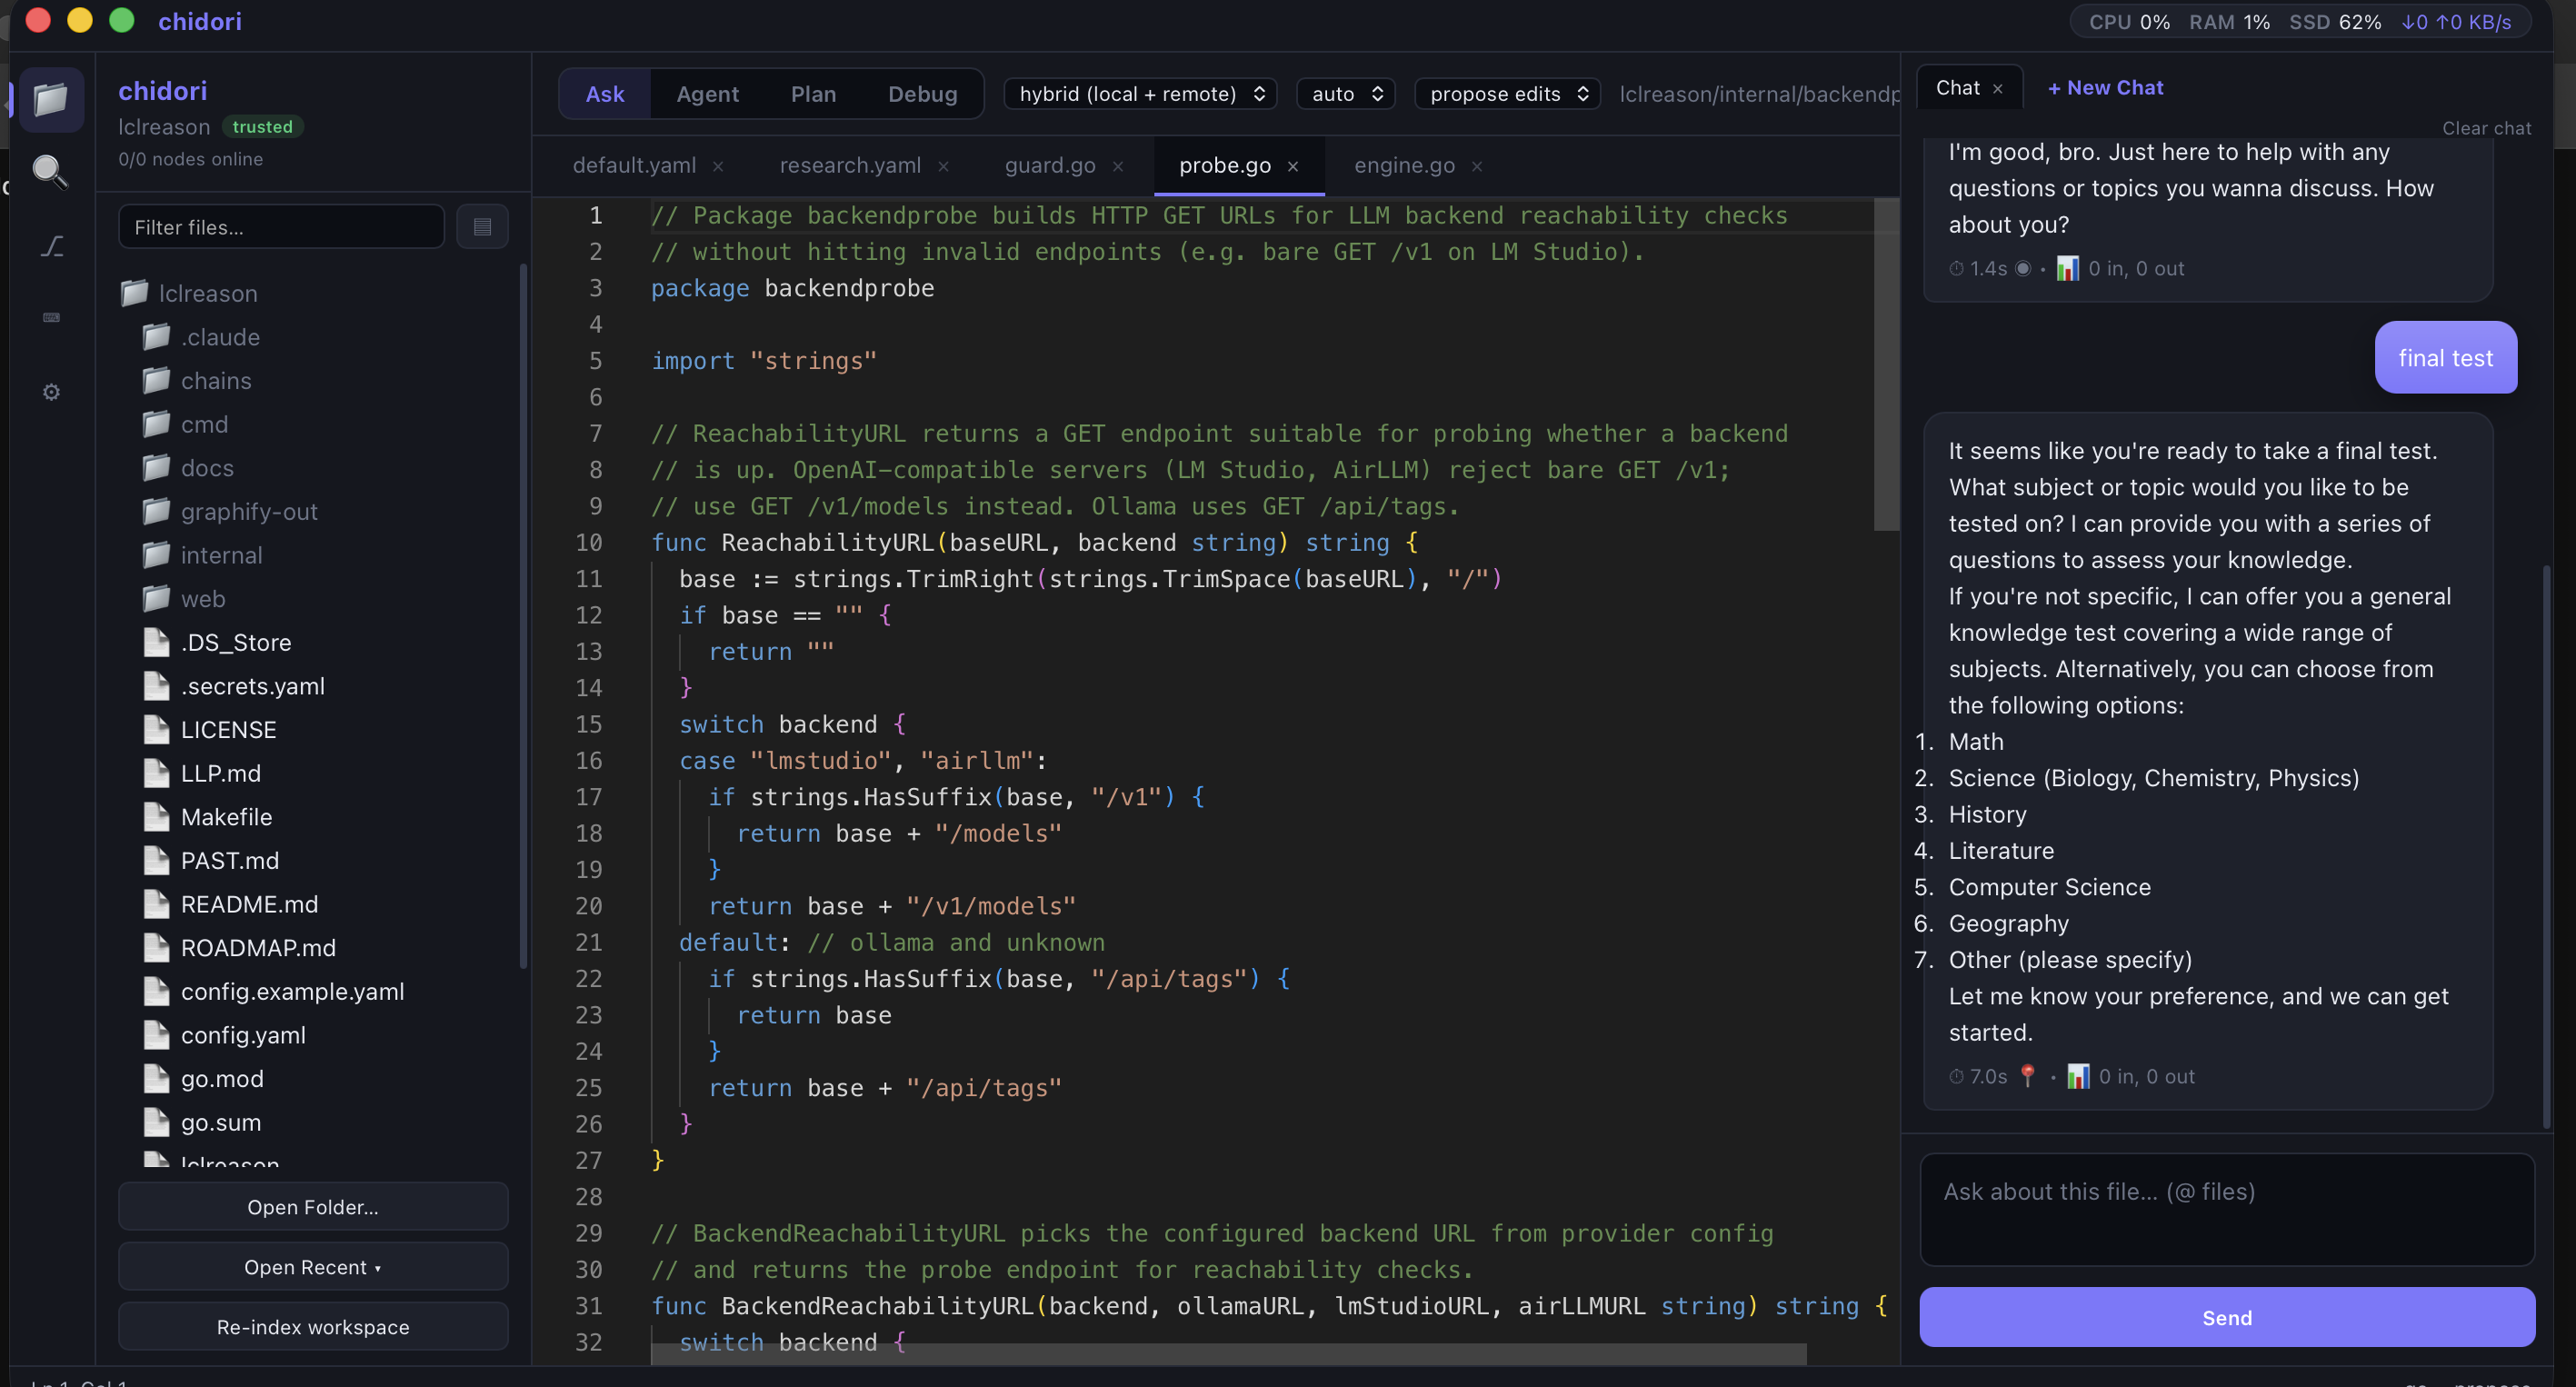Click Re-index workspace button
This screenshot has width=2576, height=1387.
pyautogui.click(x=313, y=1327)
